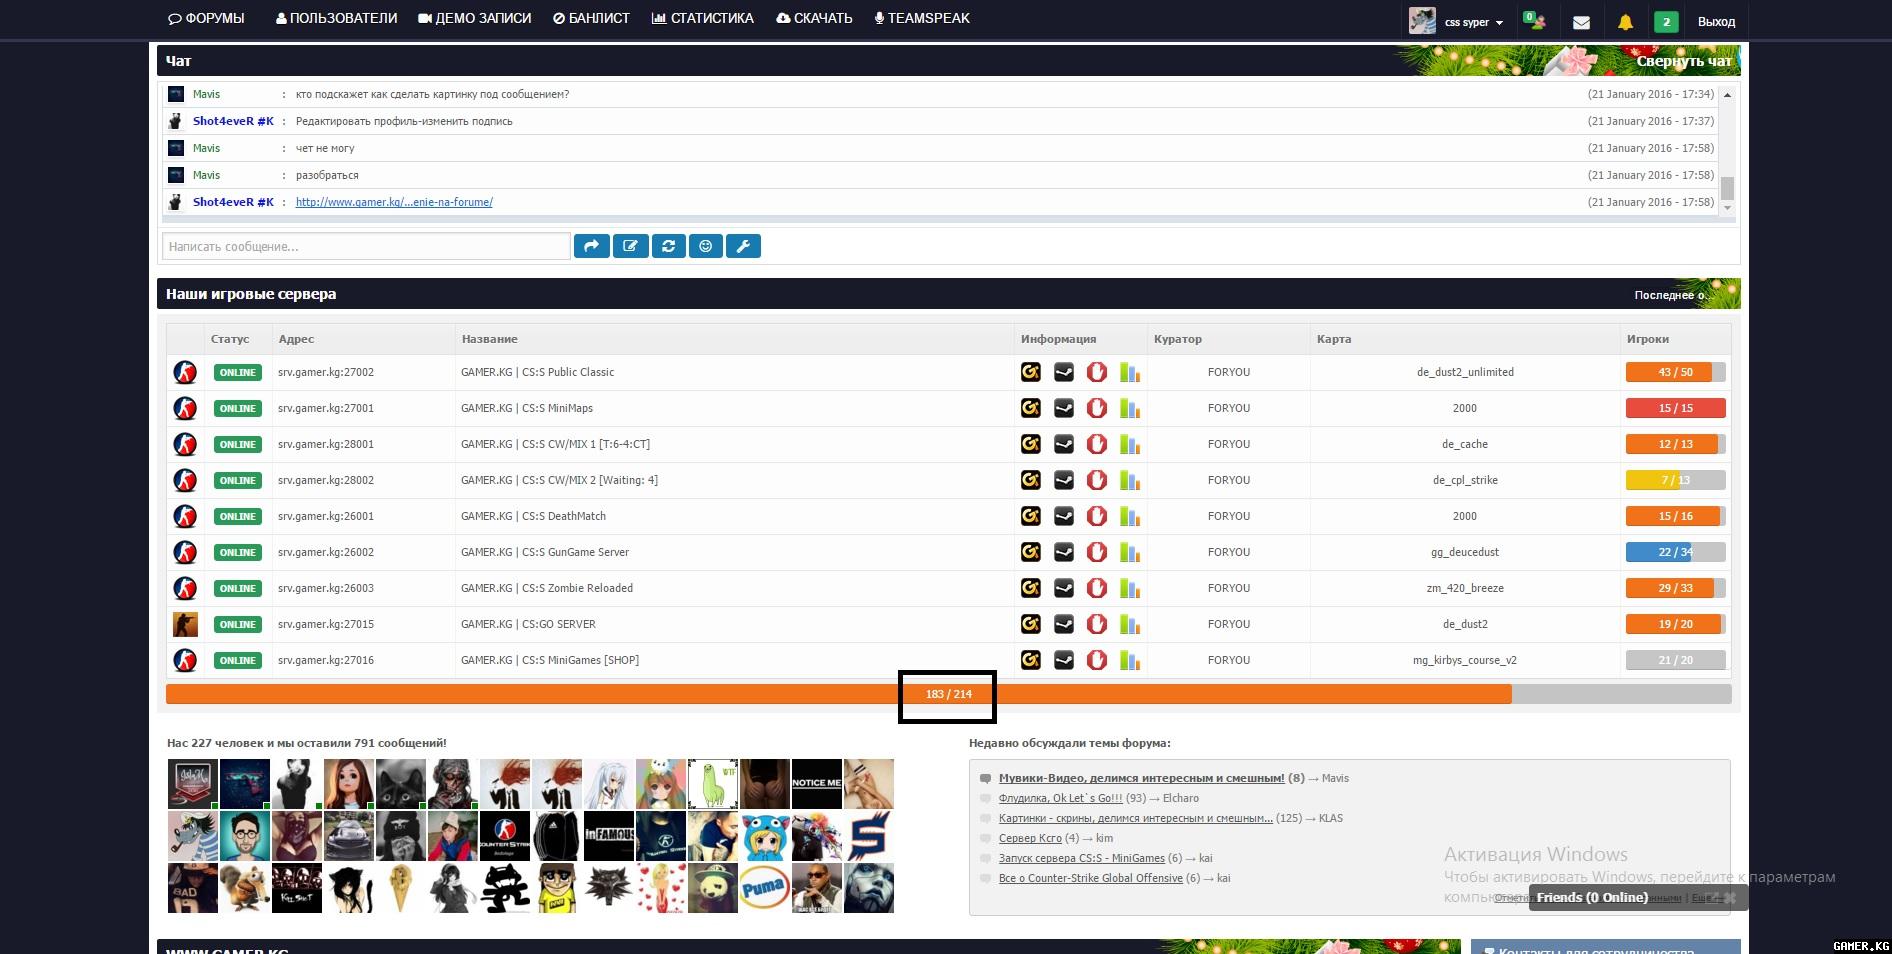This screenshot has width=1892, height=954.
Task: Click the Выход logout link
Action: pos(1716,22)
